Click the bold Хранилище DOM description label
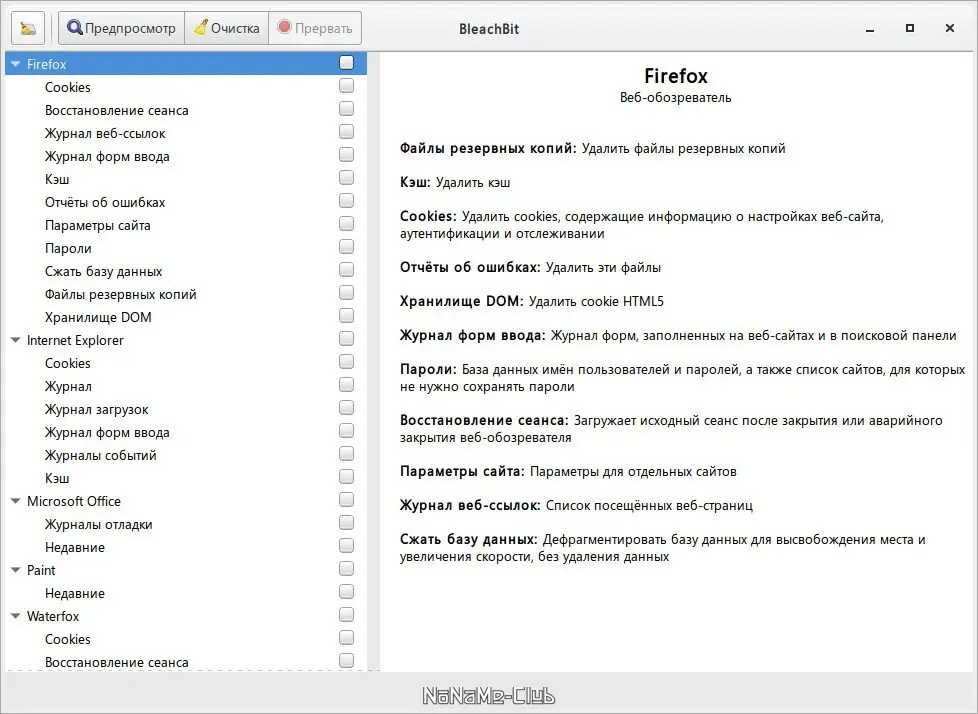 pyautogui.click(x=462, y=301)
